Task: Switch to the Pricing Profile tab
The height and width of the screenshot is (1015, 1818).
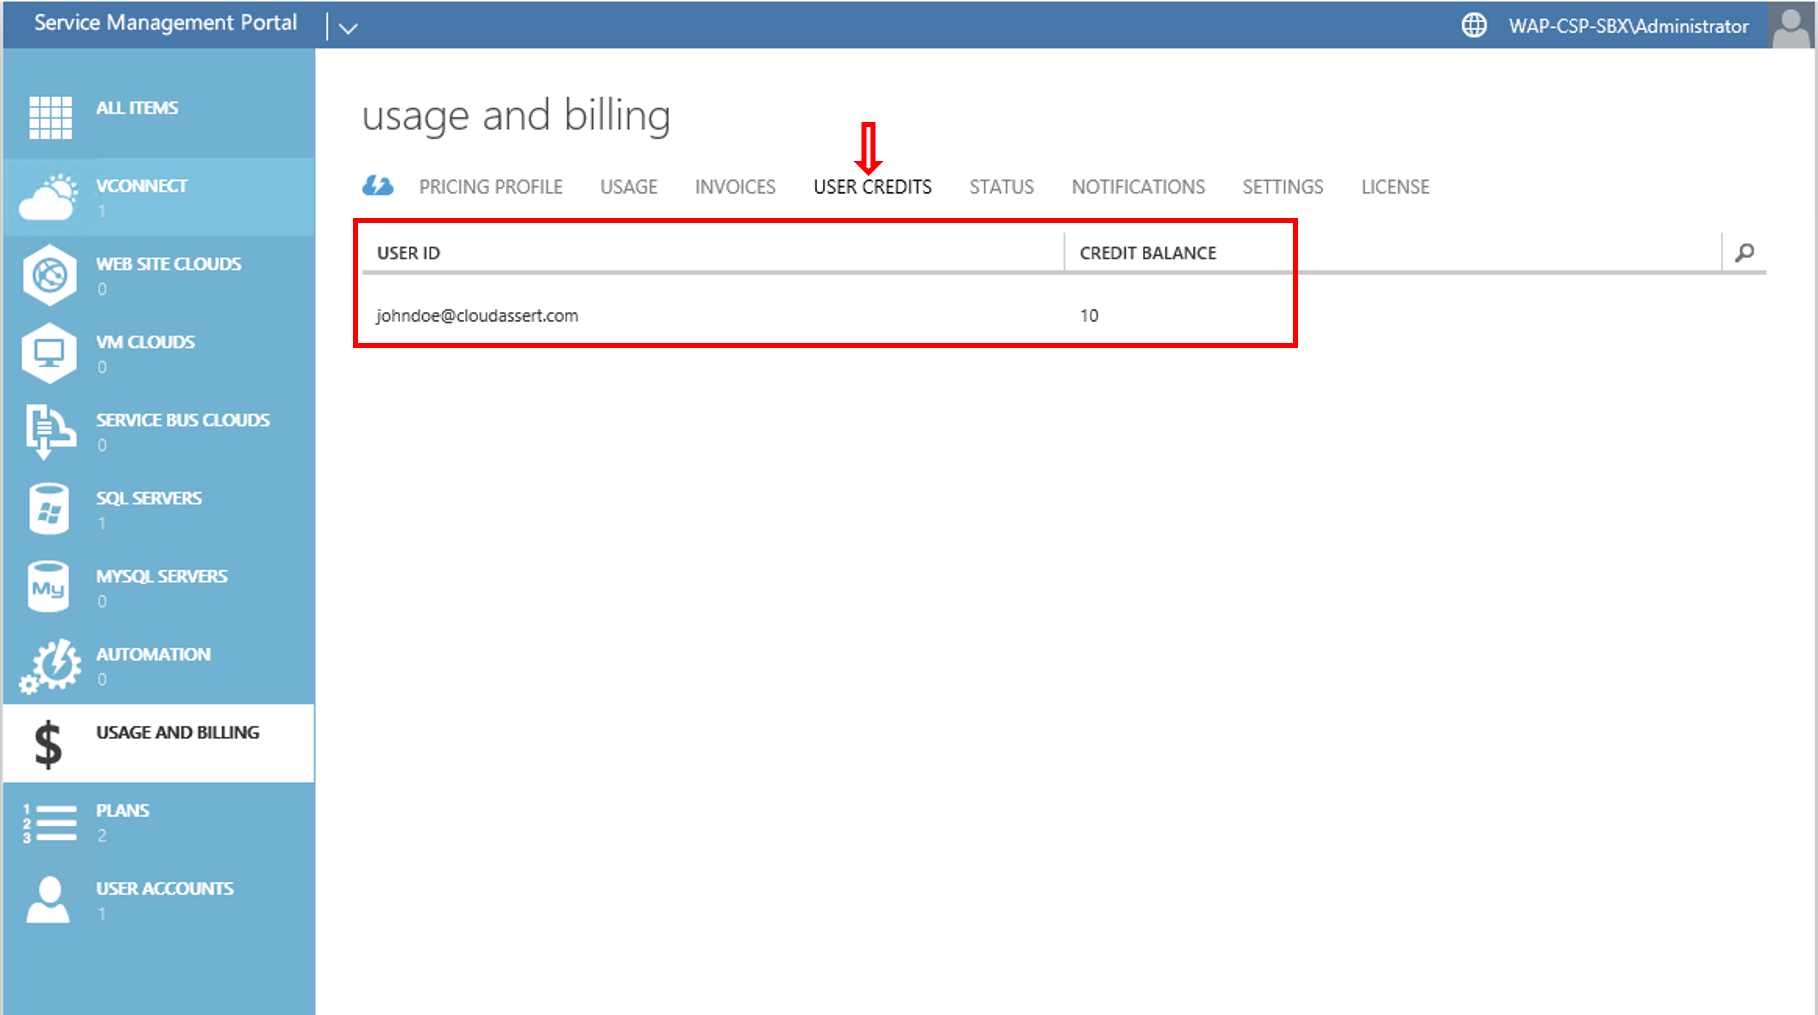Action: pos(491,187)
